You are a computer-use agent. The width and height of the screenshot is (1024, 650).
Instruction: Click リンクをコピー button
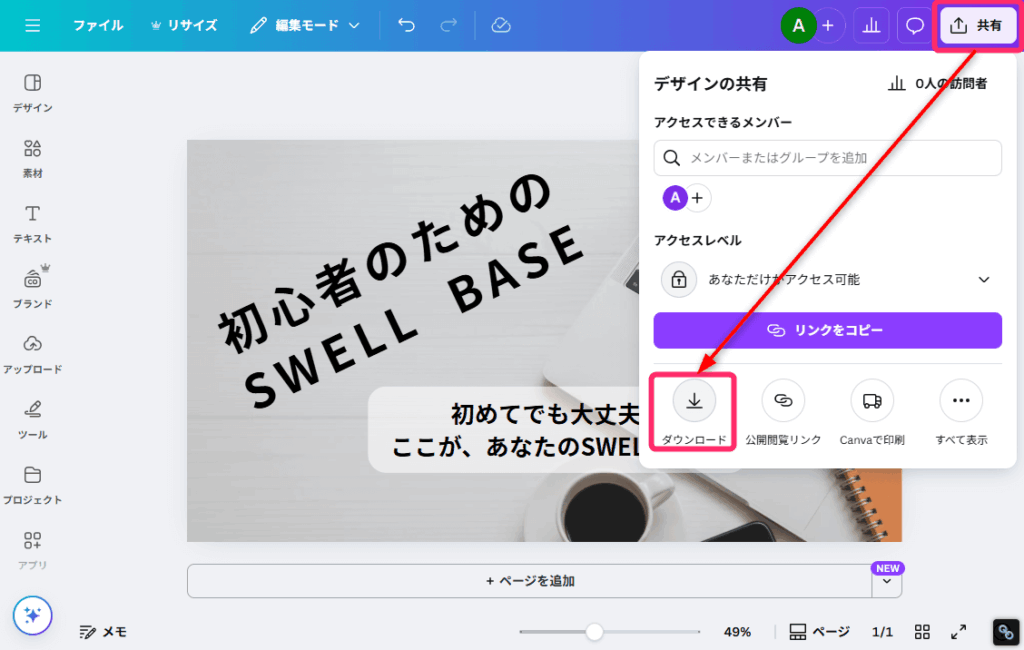point(827,331)
